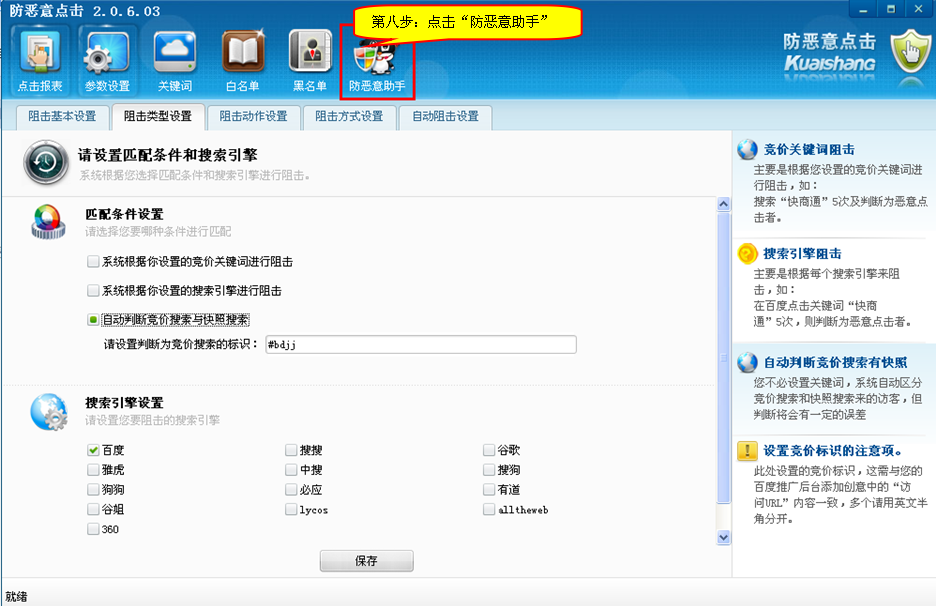Switch to the 阻击基本设置 tab

61,116
